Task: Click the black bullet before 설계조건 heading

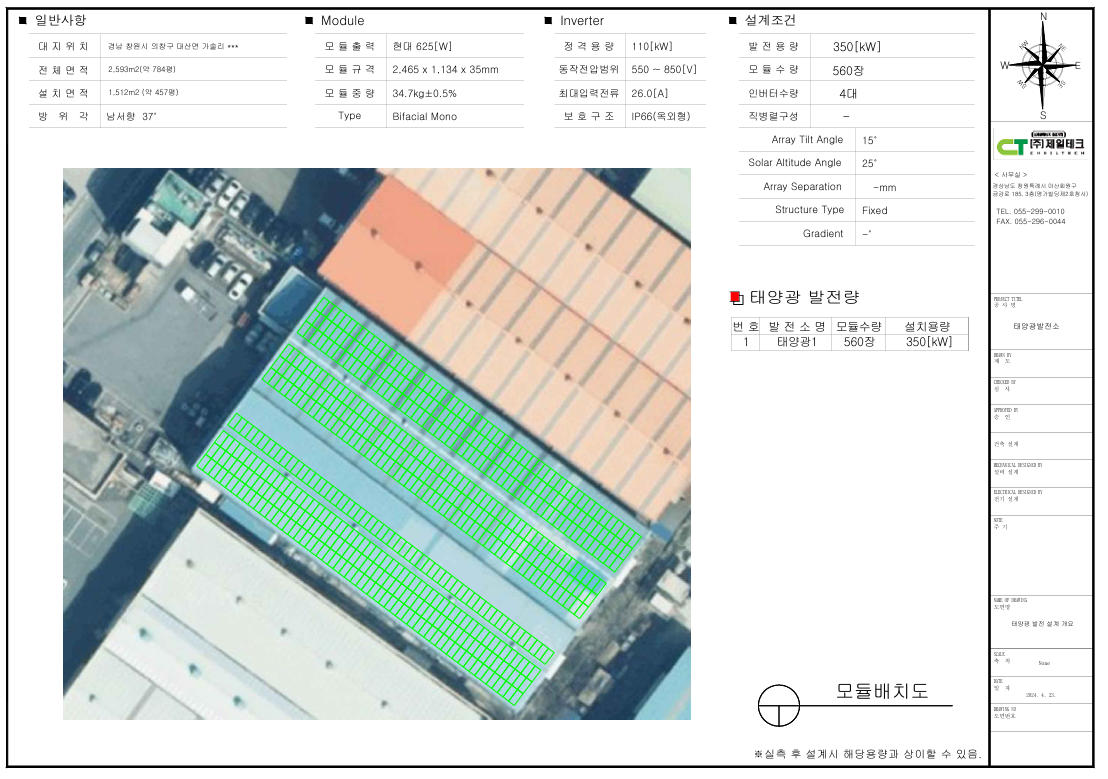Action: 733,20
